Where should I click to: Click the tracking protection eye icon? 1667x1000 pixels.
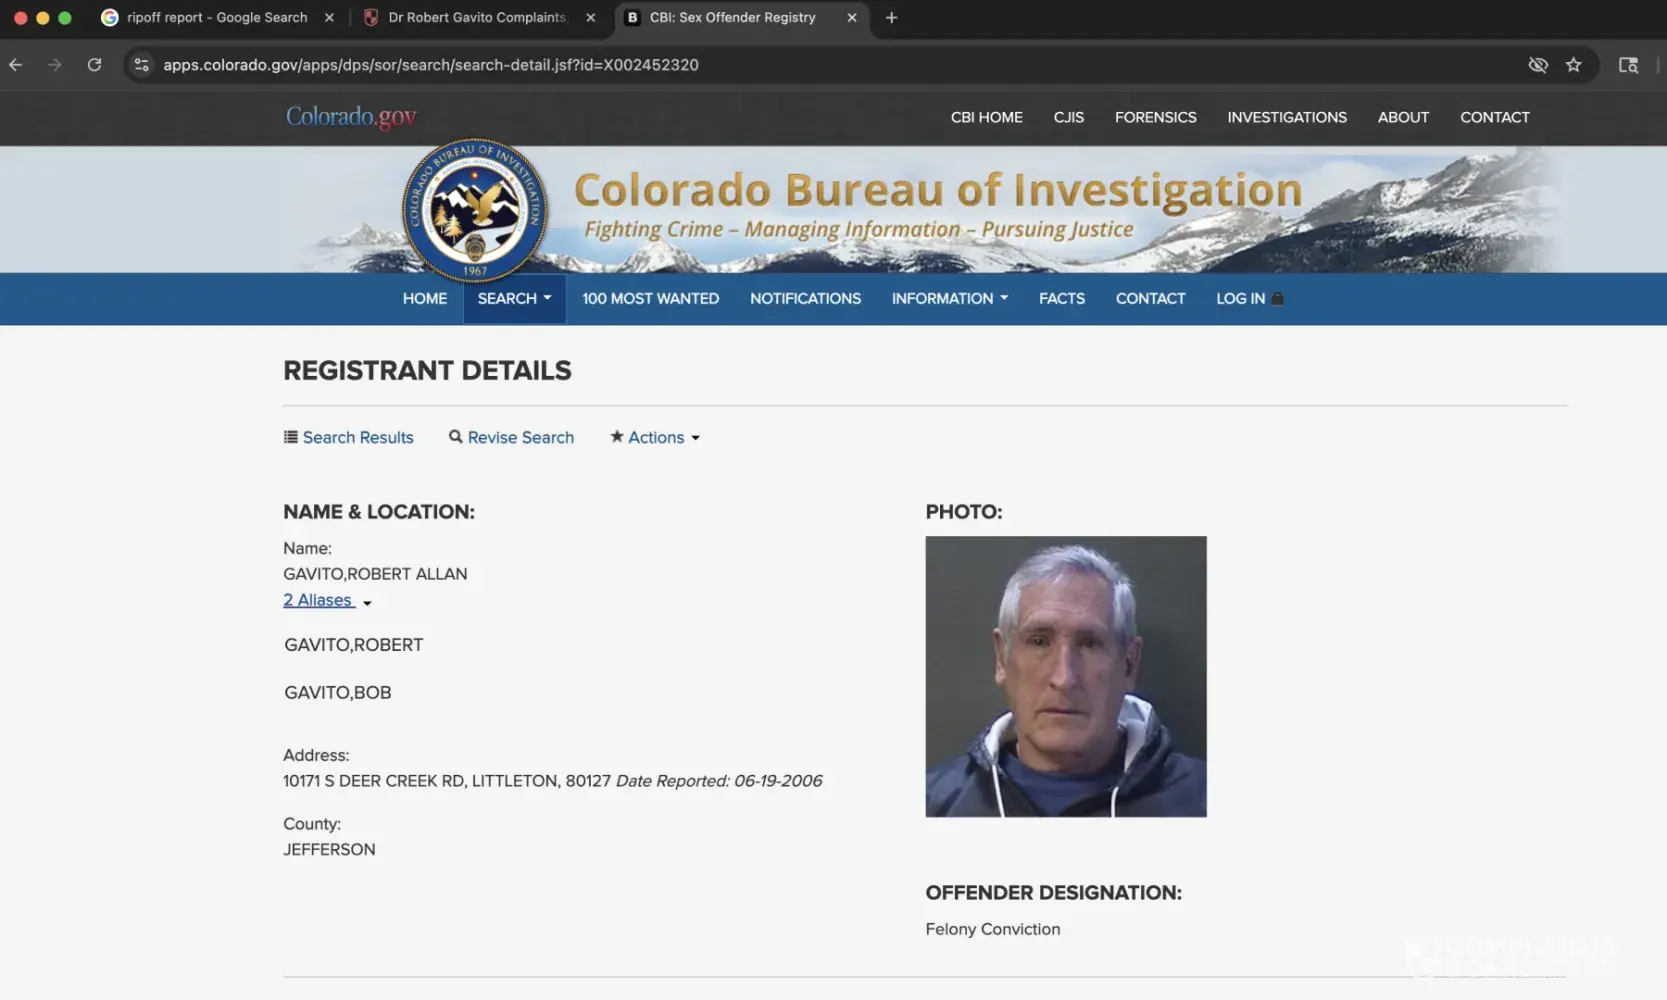1537,65
